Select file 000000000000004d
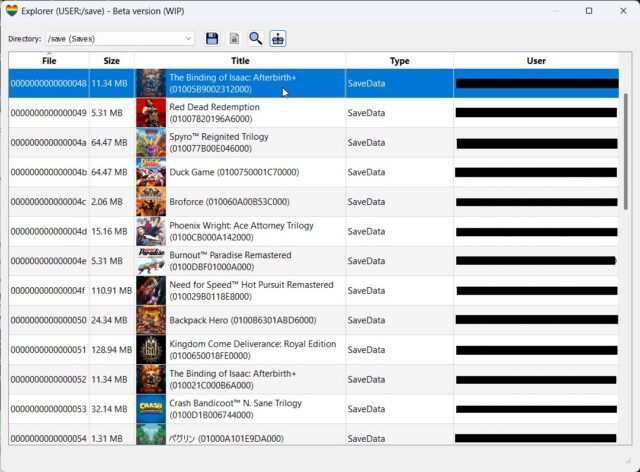The height and width of the screenshot is (472, 640). pyautogui.click(x=49, y=231)
